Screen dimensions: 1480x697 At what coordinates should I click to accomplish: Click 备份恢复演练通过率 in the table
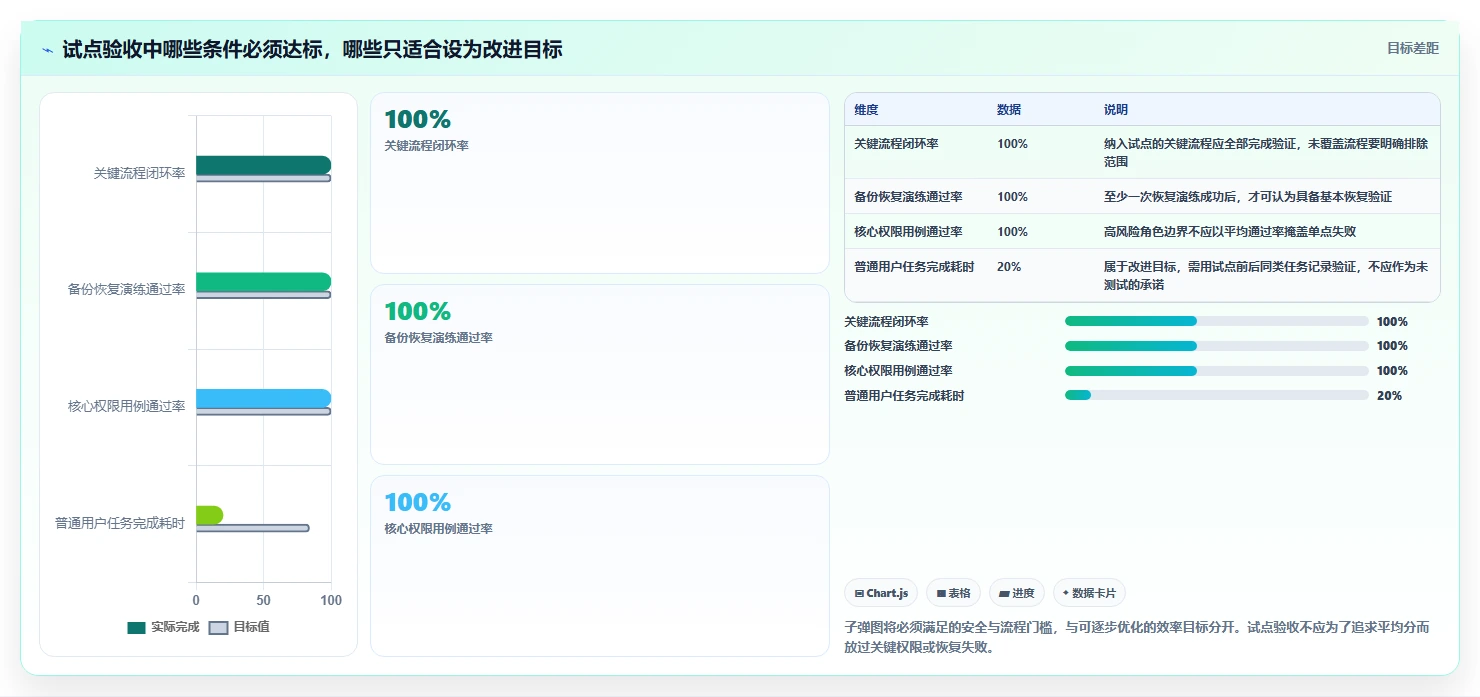pos(908,197)
